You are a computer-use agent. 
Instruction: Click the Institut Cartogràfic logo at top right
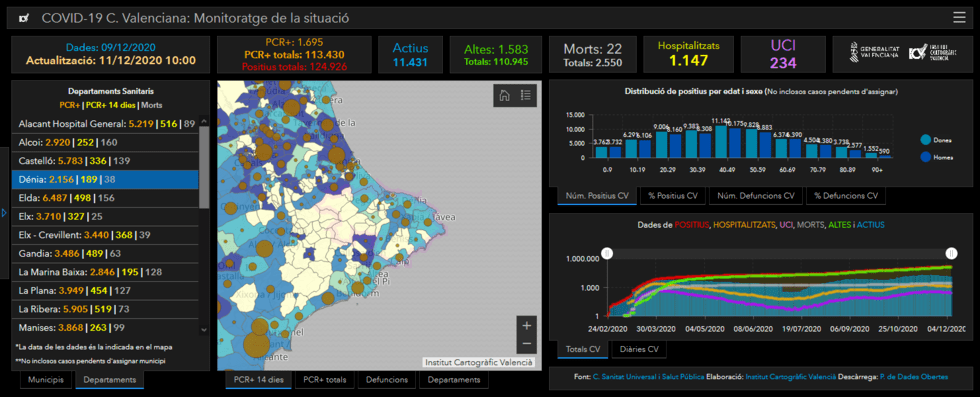[x=932, y=53]
